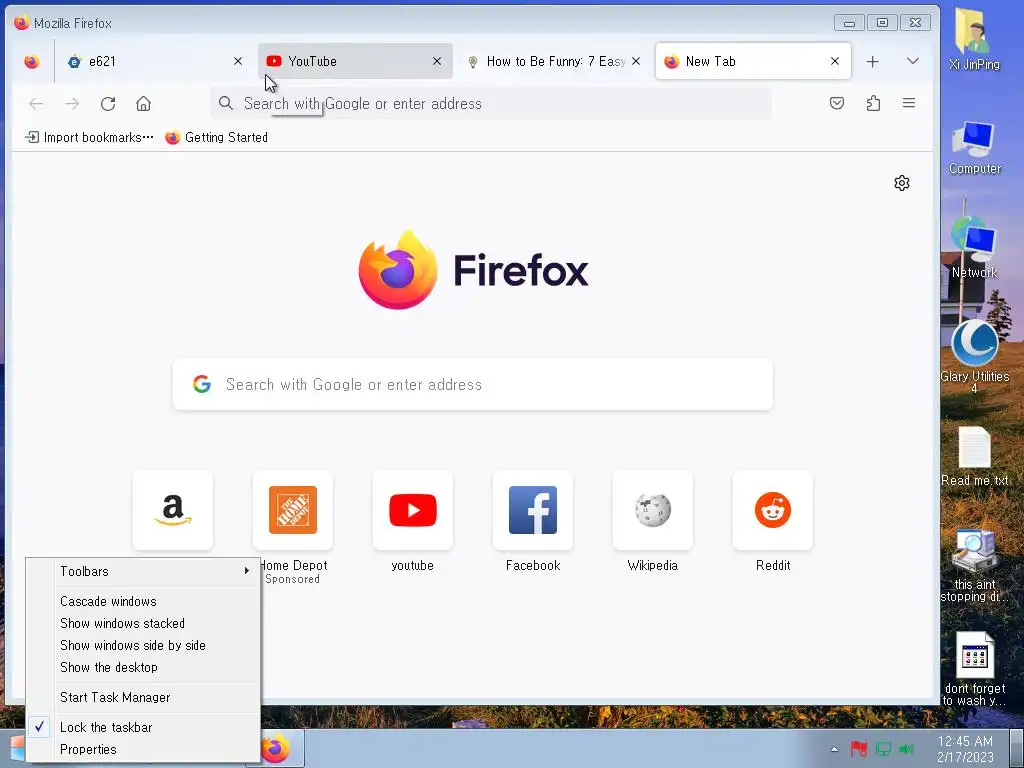The image size is (1024, 768).
Task: Close the How to Be Funny tab
Action: [636, 61]
